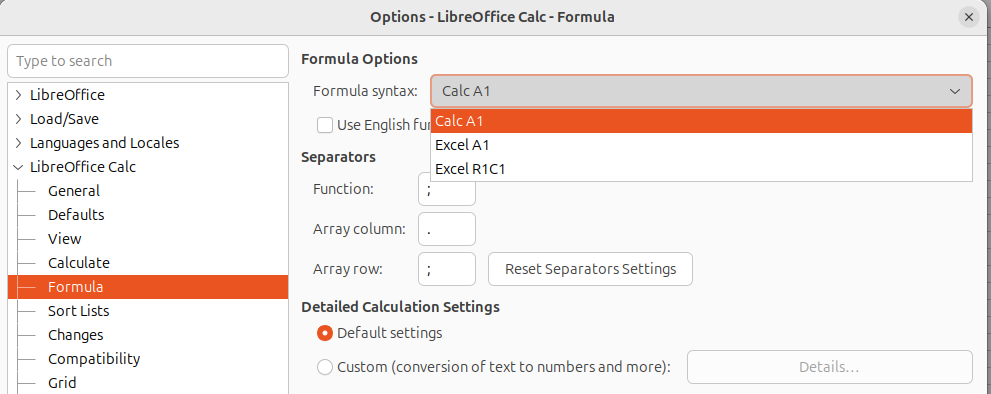Choose Excel A1 from syntax list
991x394 pixels.
click(701, 145)
